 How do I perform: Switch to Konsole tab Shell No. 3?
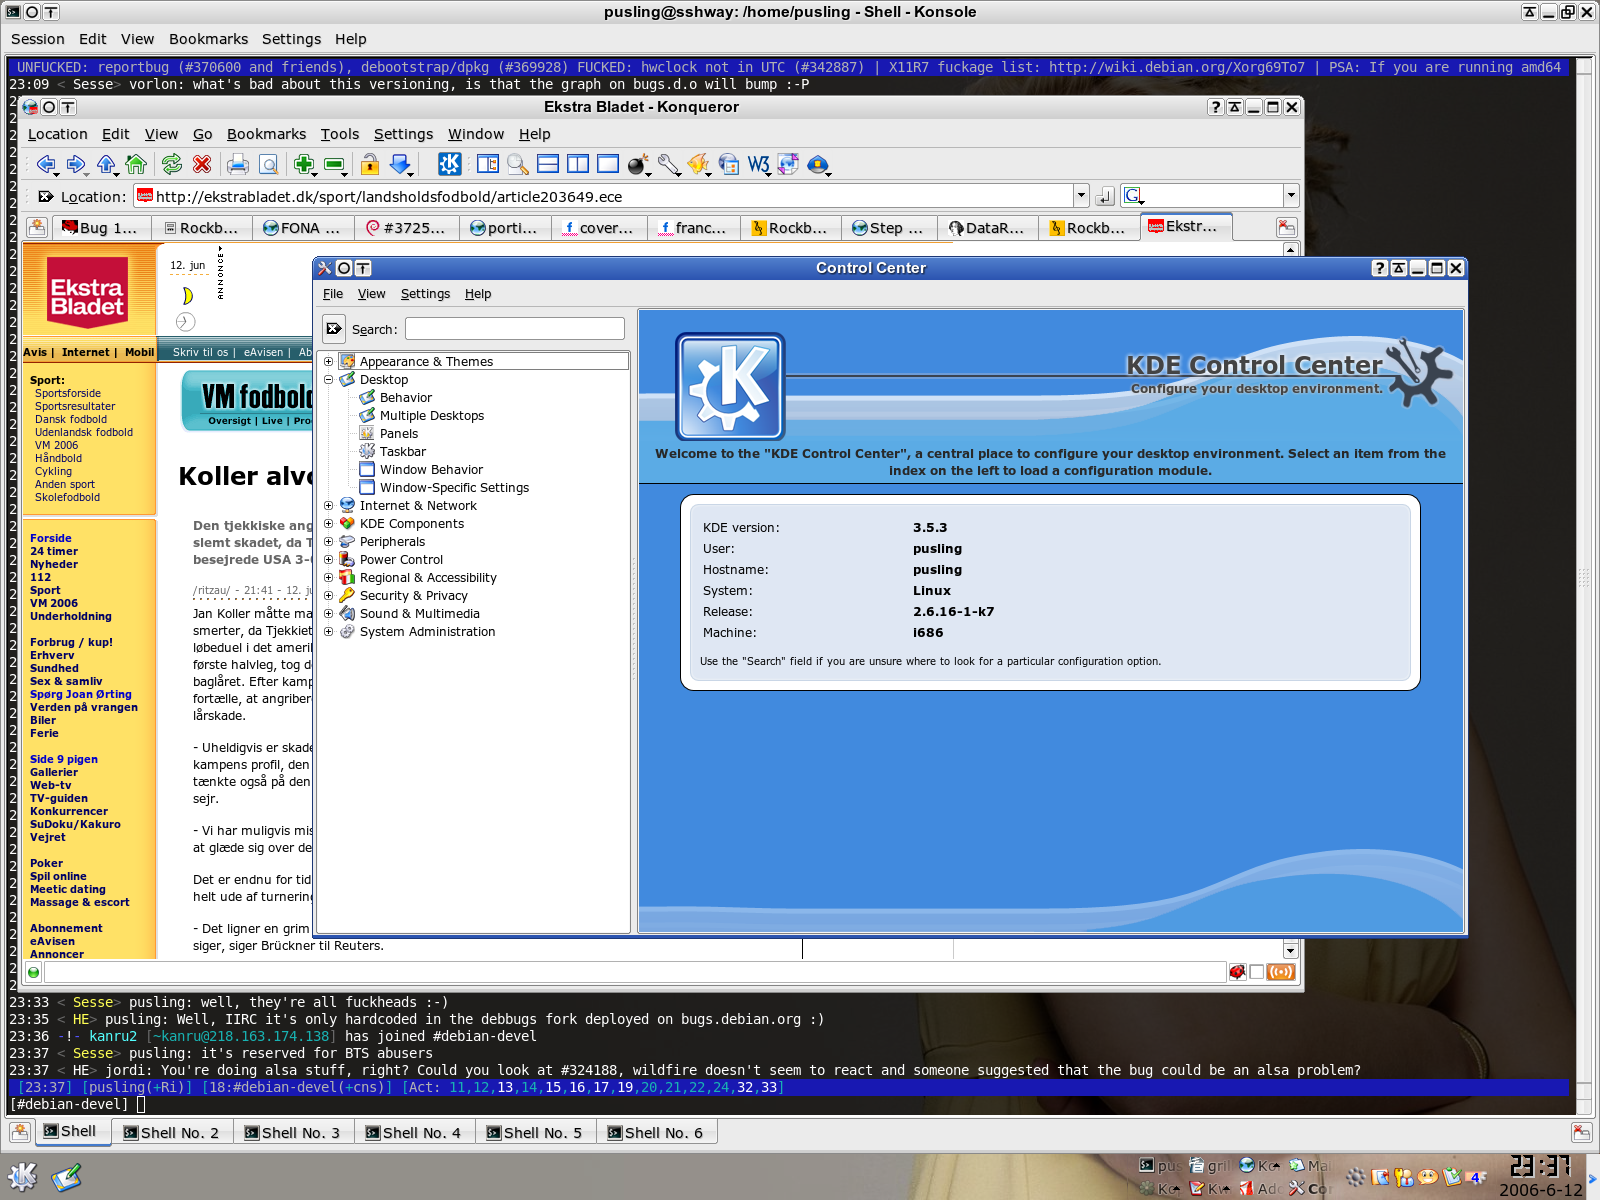point(293,1132)
